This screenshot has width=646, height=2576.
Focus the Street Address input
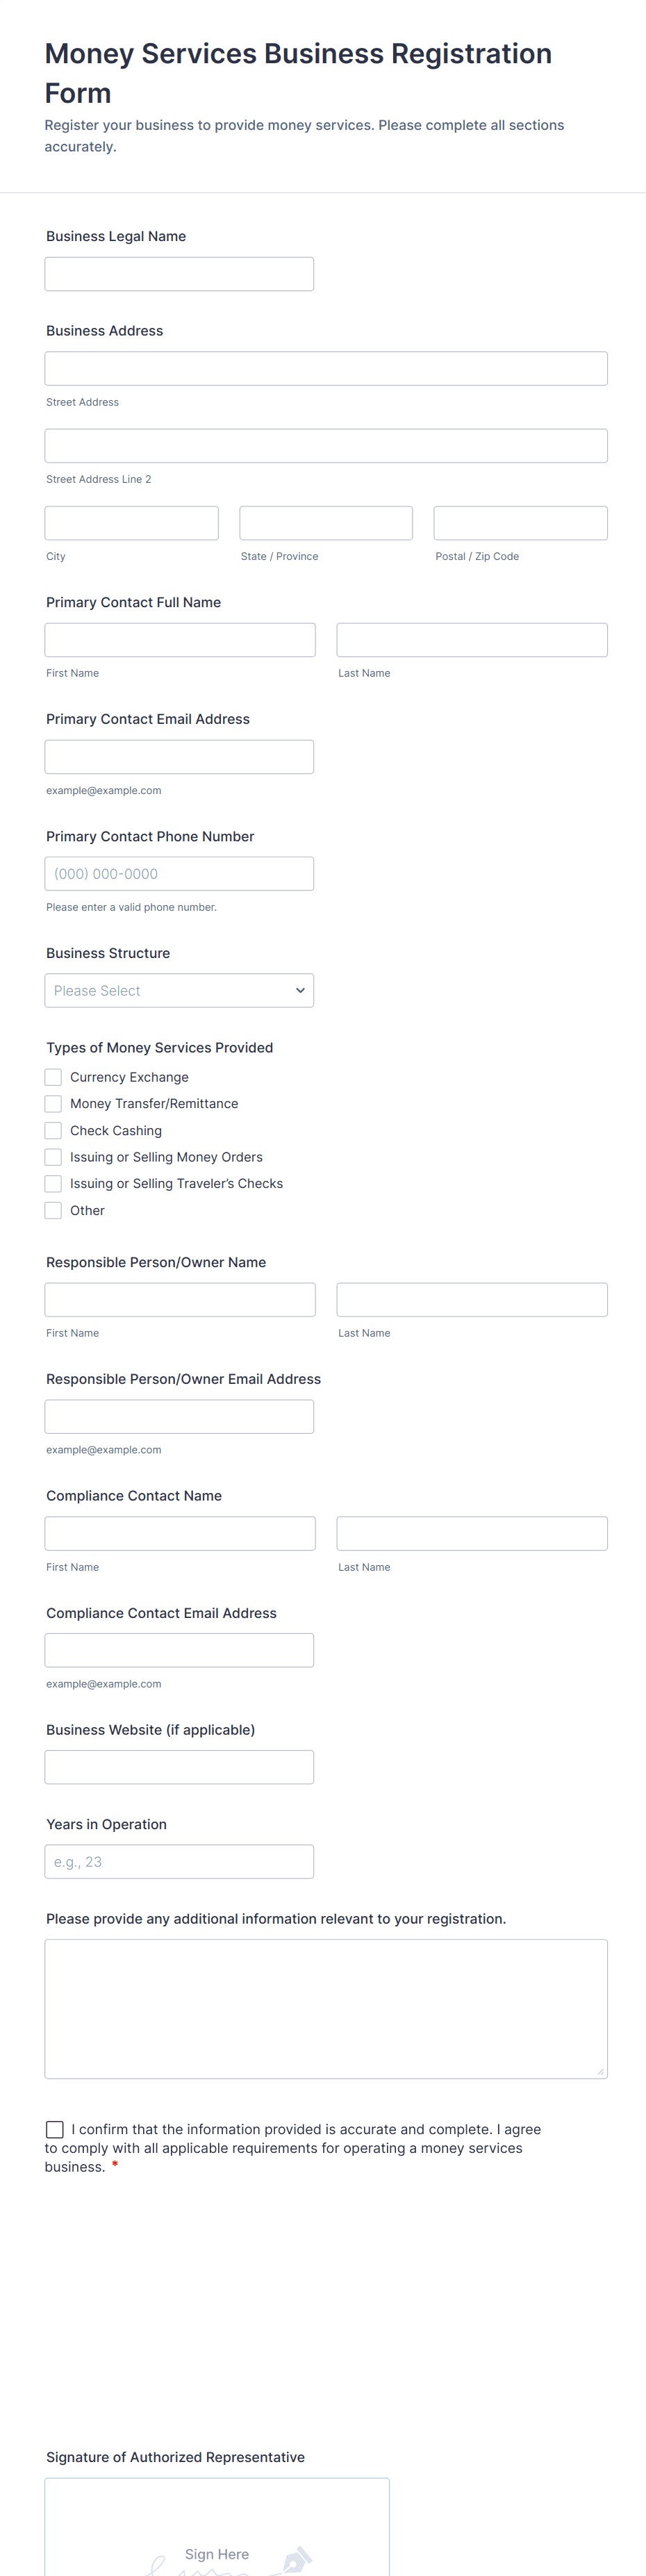(x=325, y=368)
